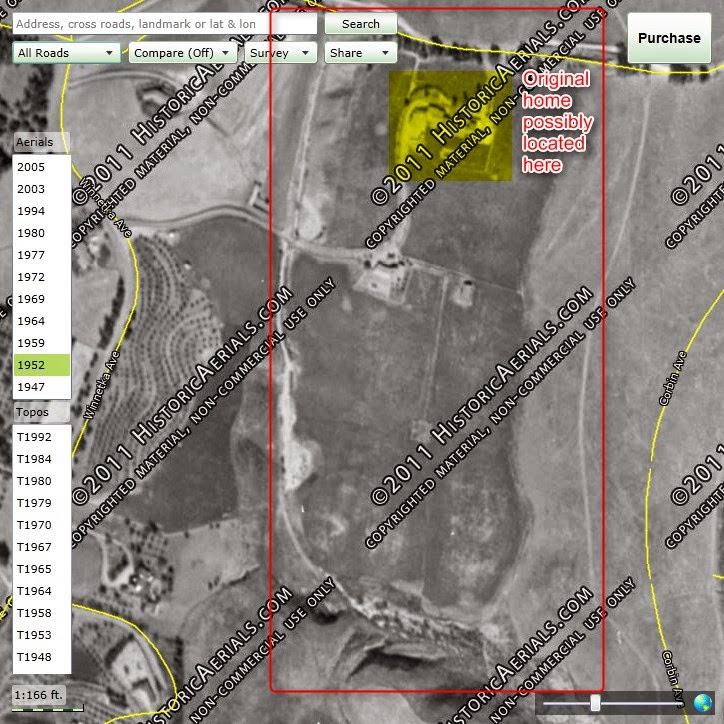Click the globe icon beside the zoom slider
The image size is (724, 724).
pyautogui.click(x=702, y=703)
